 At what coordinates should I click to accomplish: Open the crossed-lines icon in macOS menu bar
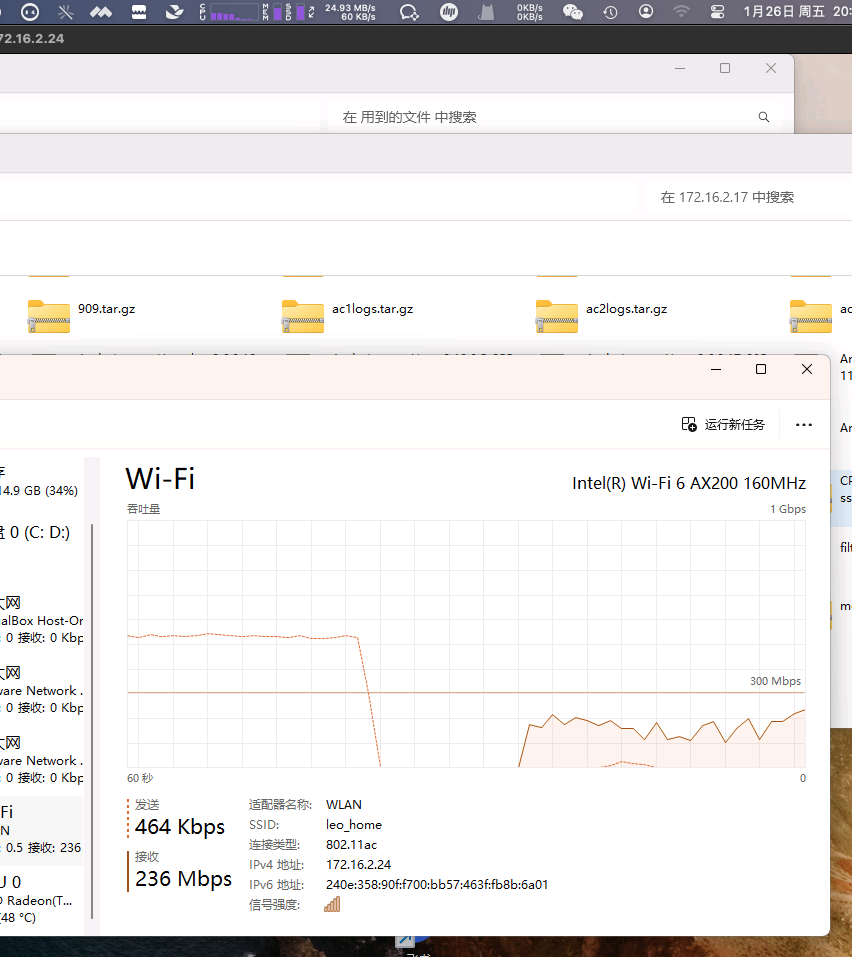point(66,12)
